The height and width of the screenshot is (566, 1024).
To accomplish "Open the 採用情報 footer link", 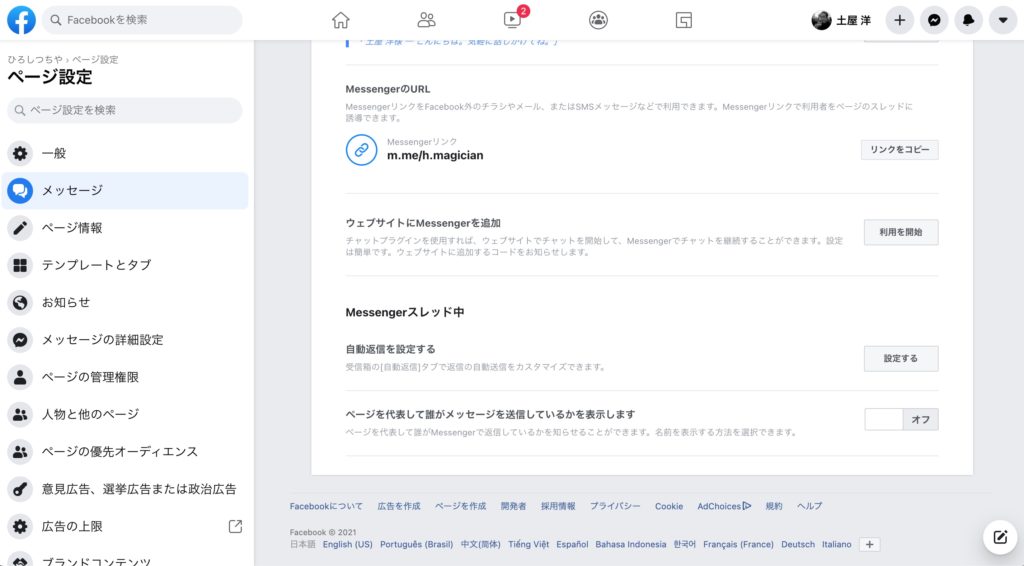I will coord(558,506).
